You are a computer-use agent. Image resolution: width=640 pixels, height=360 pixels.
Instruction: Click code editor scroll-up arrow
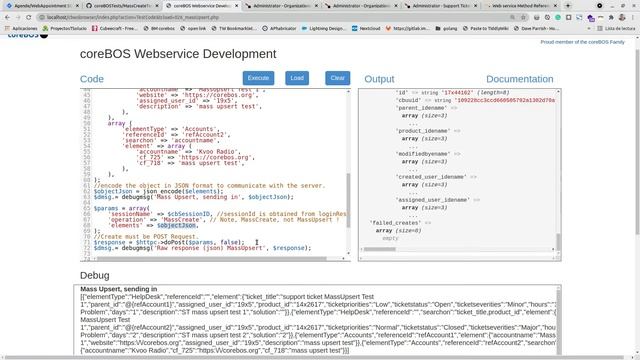coord(348,92)
